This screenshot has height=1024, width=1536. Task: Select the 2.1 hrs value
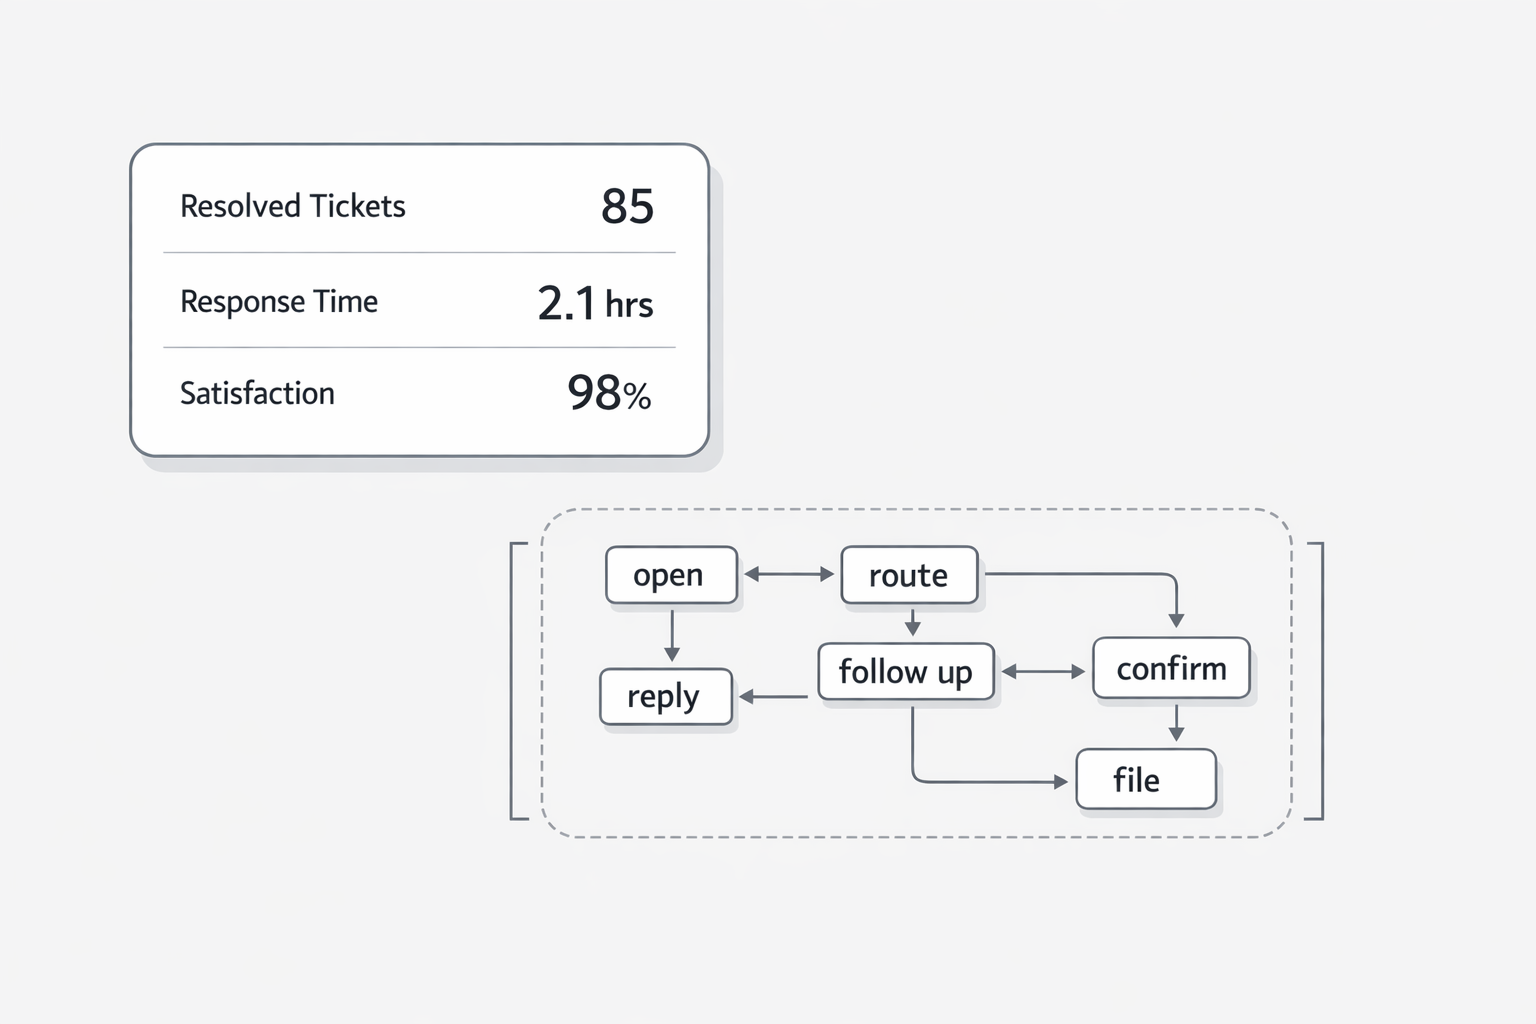pyautogui.click(x=595, y=303)
